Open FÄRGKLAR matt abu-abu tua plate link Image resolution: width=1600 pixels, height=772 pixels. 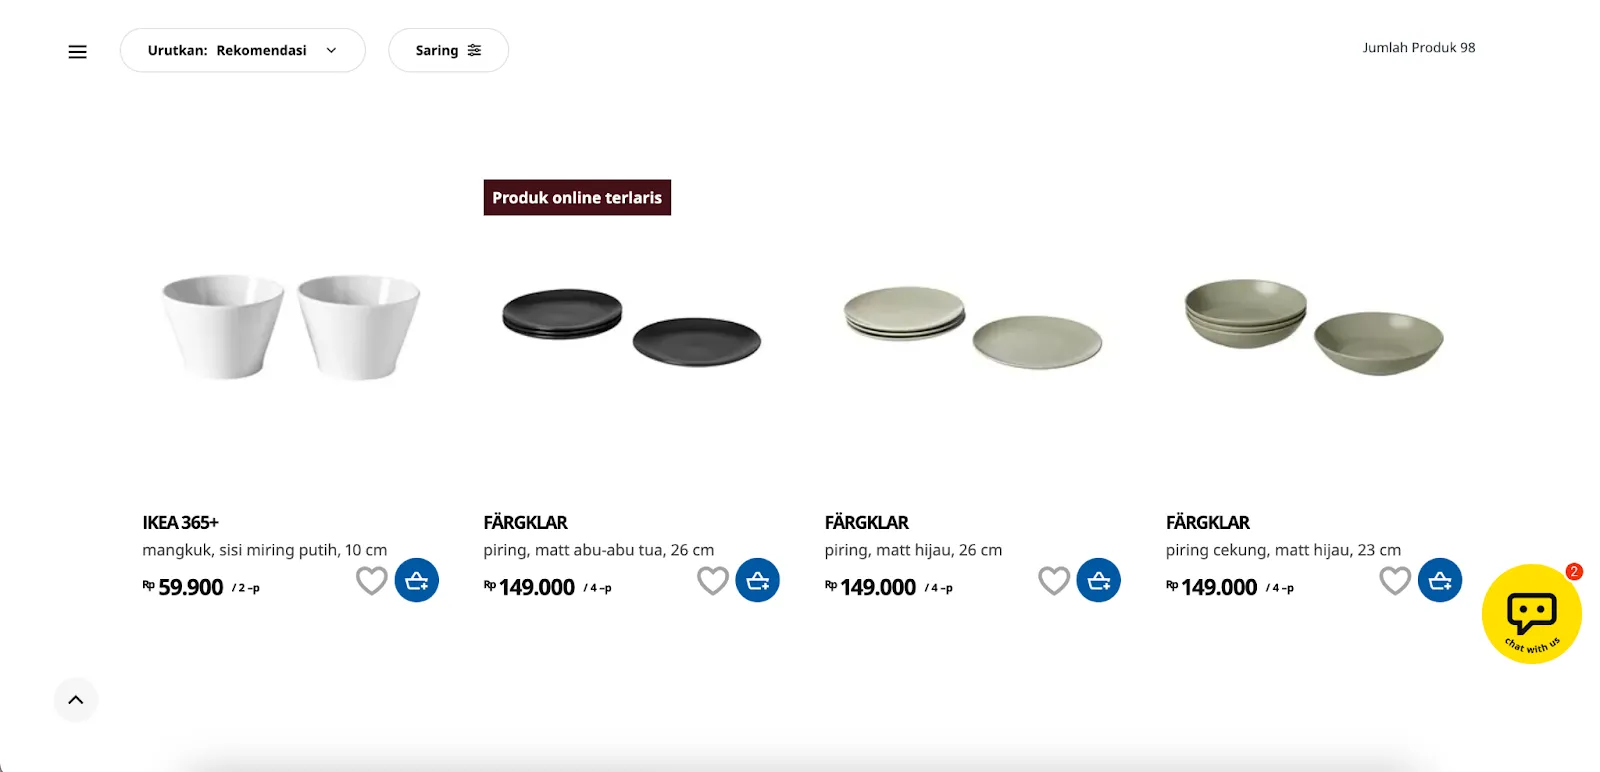(525, 523)
